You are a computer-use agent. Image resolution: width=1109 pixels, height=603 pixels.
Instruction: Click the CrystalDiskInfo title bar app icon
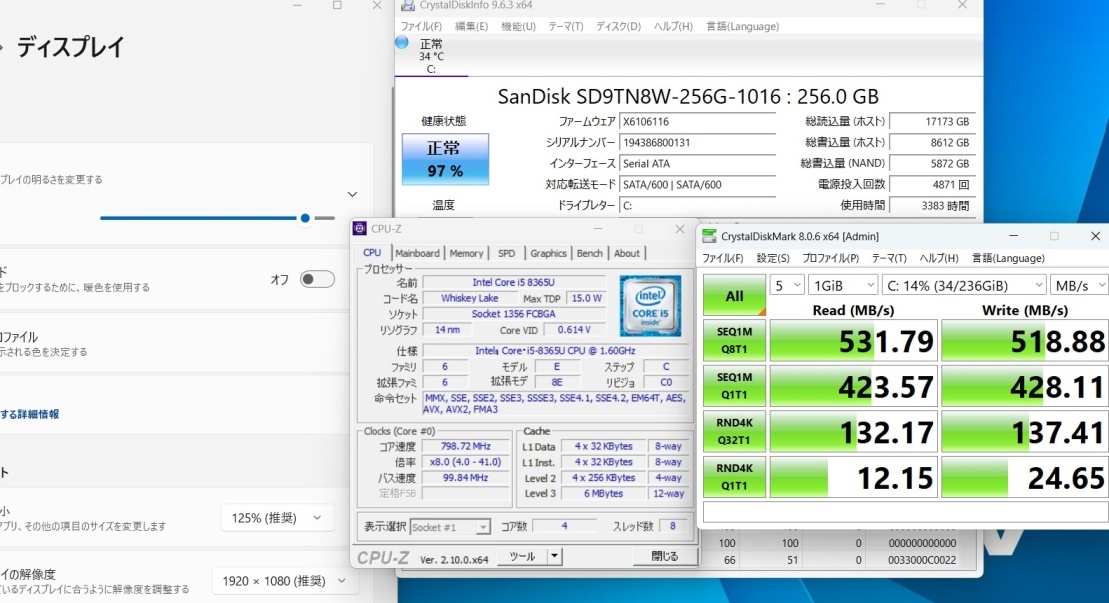(x=407, y=5)
